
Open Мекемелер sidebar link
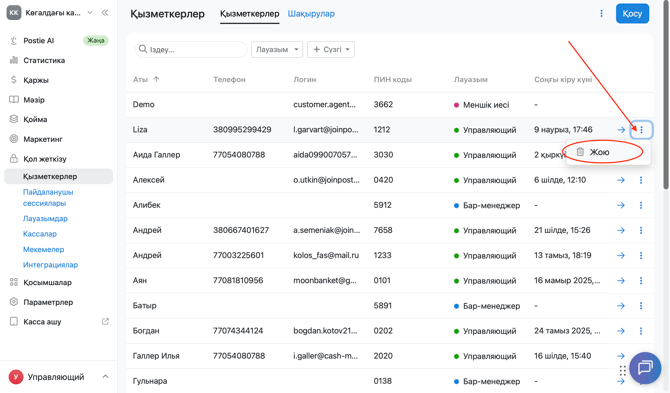point(44,249)
